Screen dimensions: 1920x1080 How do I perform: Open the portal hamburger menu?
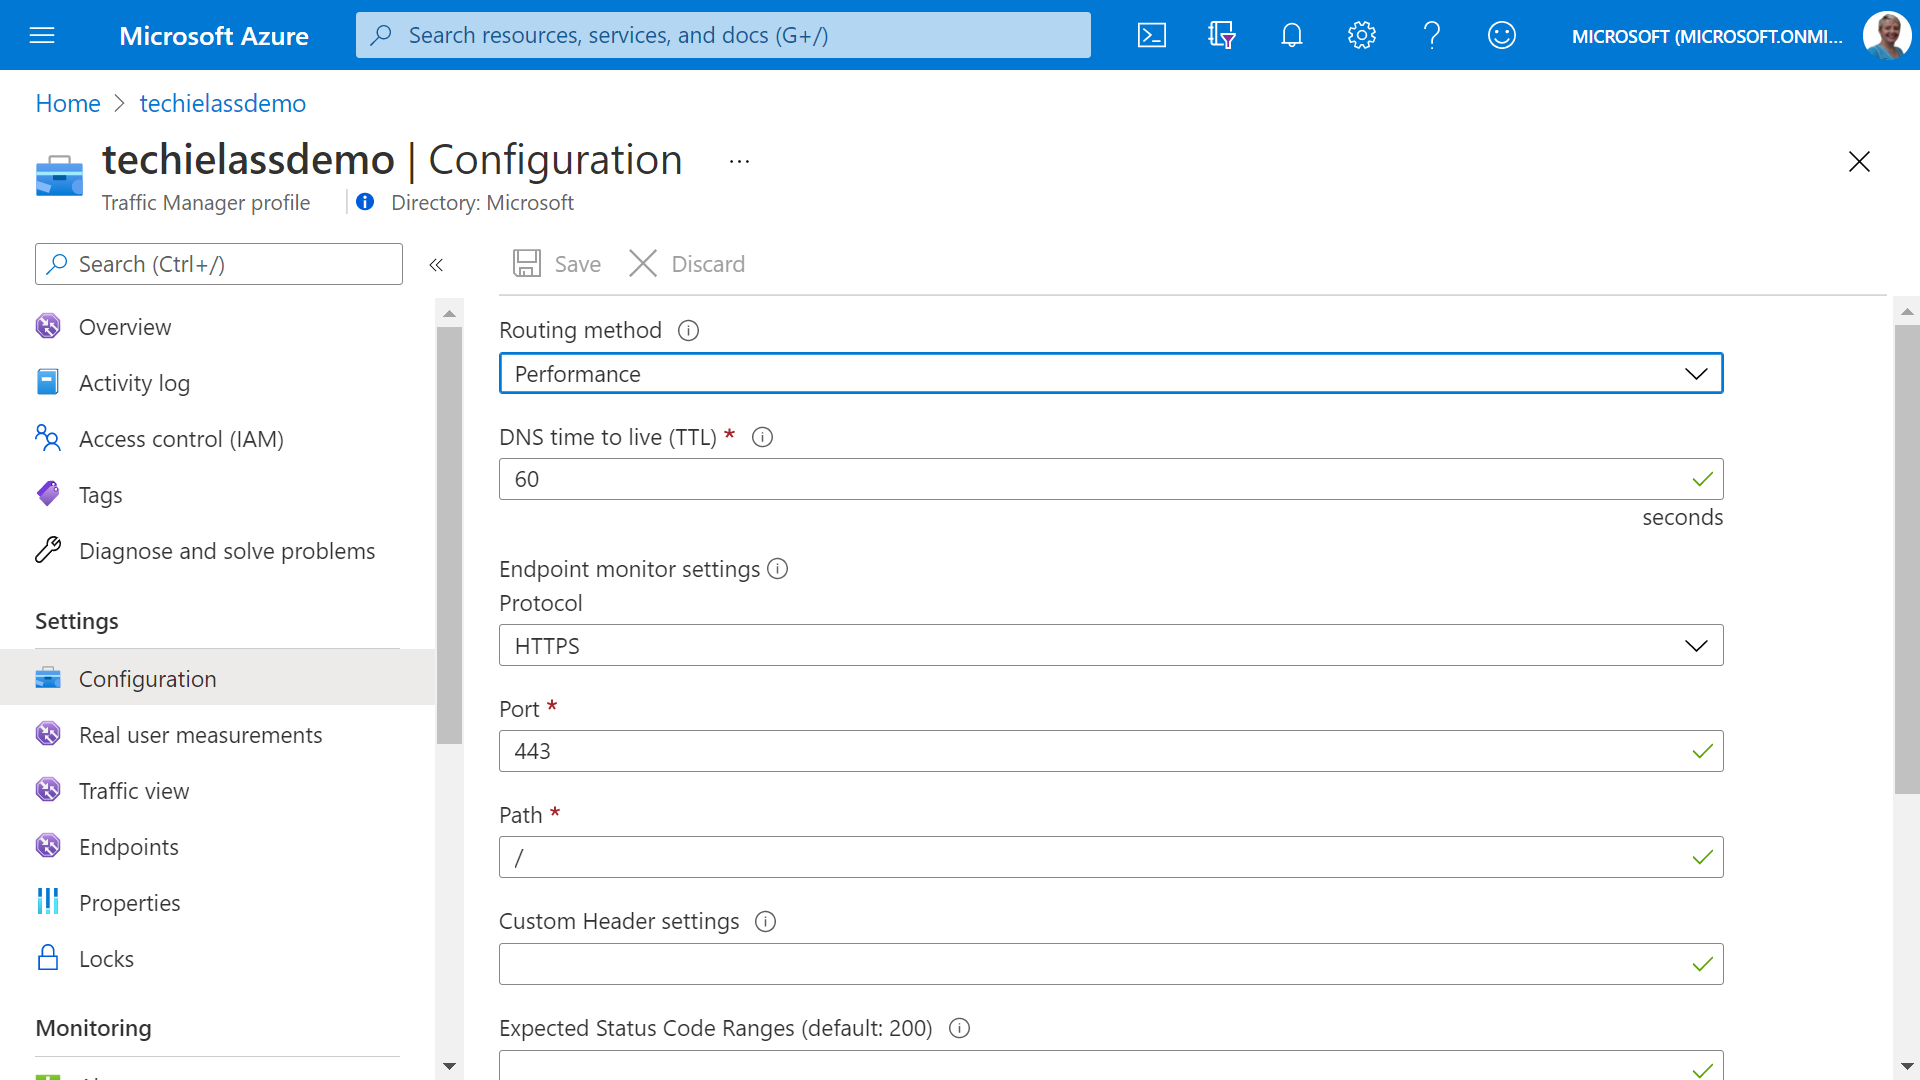click(x=42, y=35)
